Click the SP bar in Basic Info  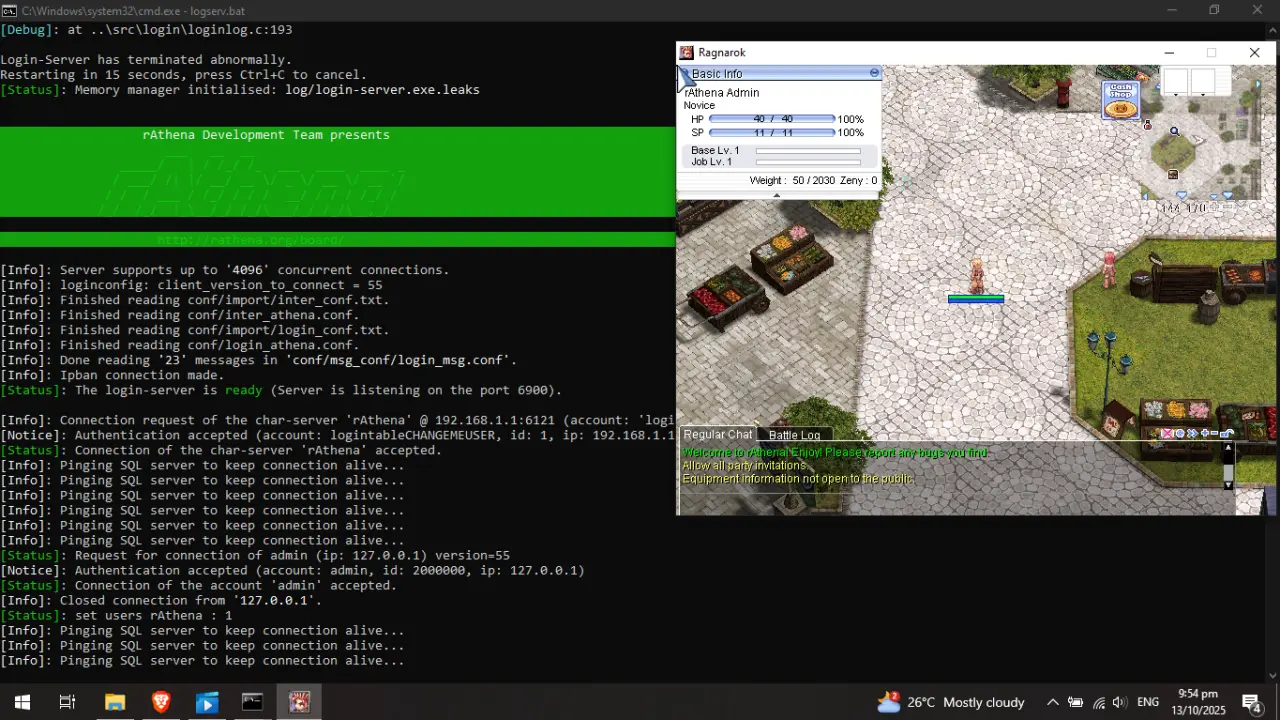(772, 133)
